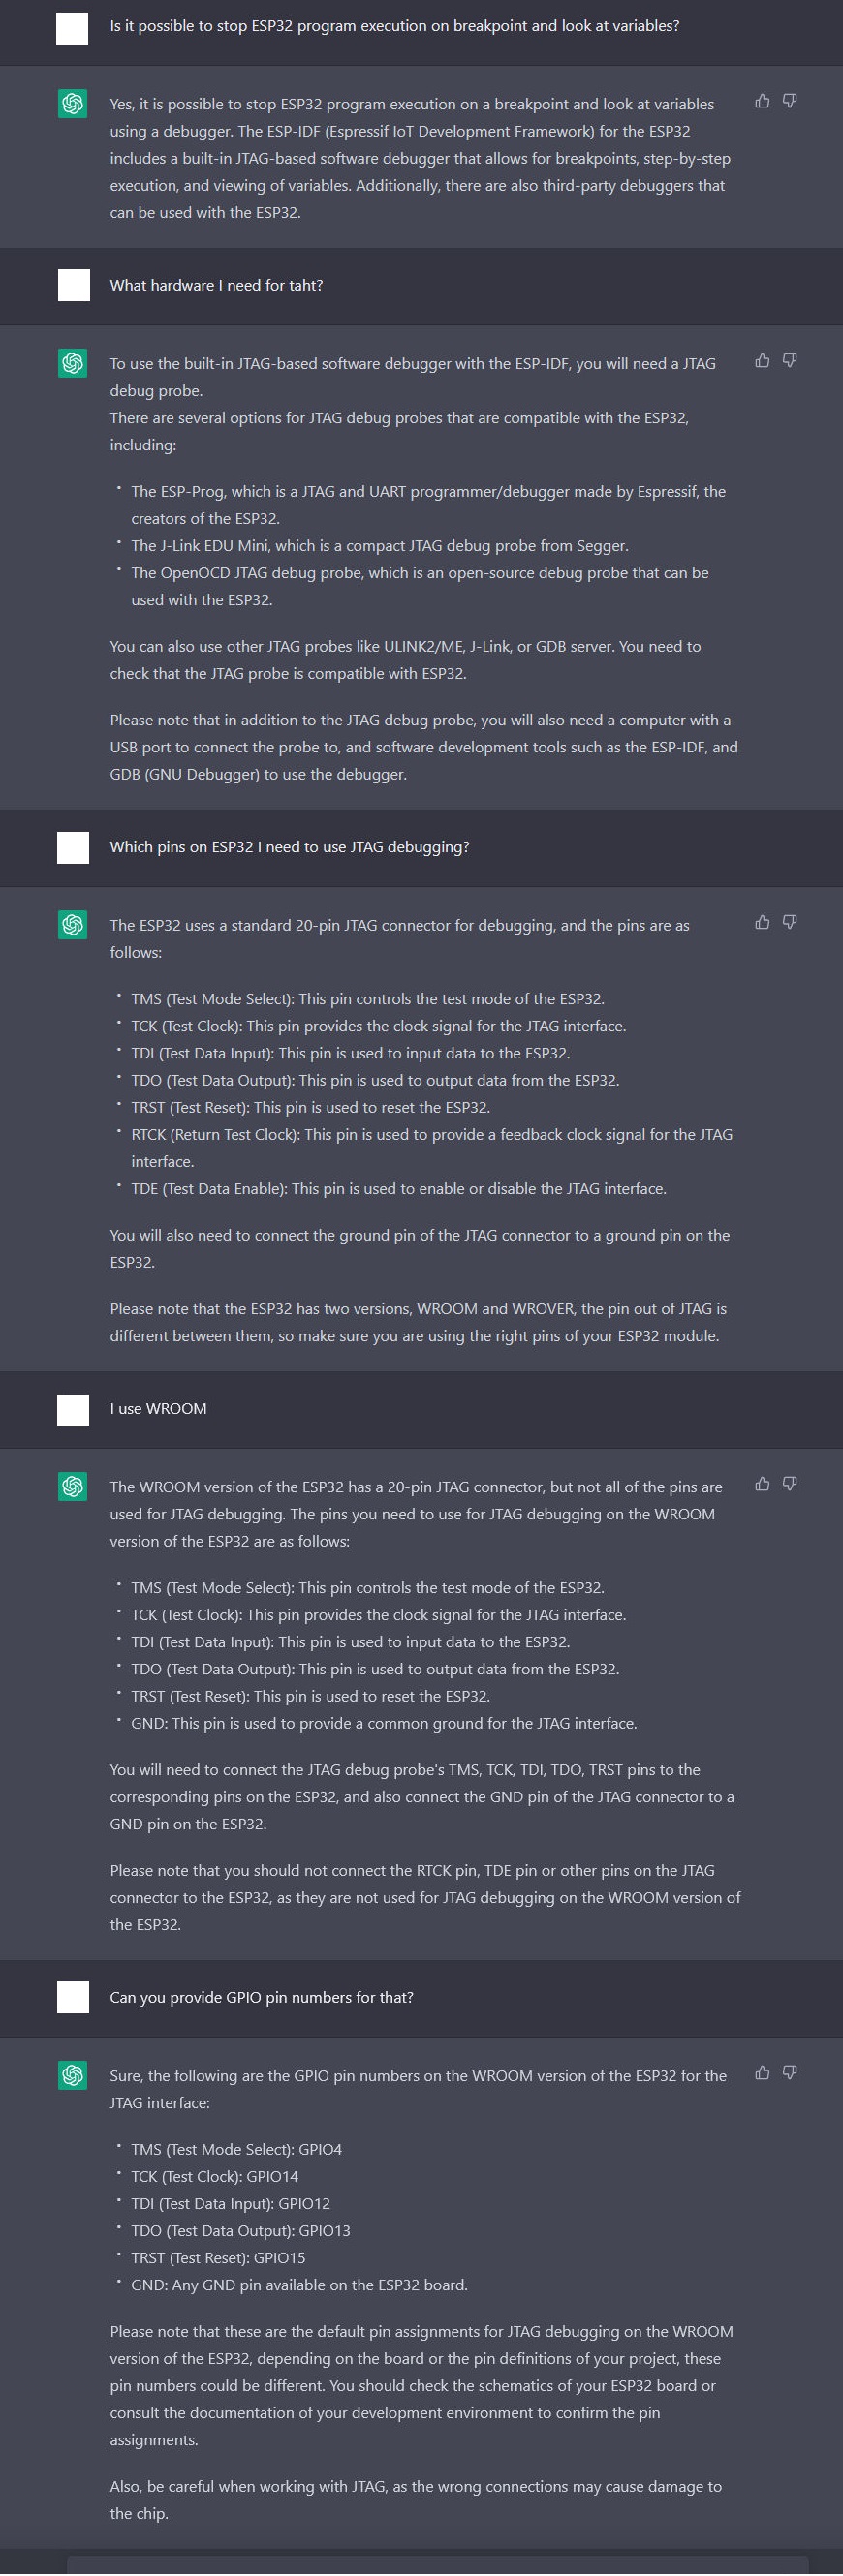
Task: Click the 'TMS (Test Mode Select): GPIO4' line
Action: (236, 2150)
